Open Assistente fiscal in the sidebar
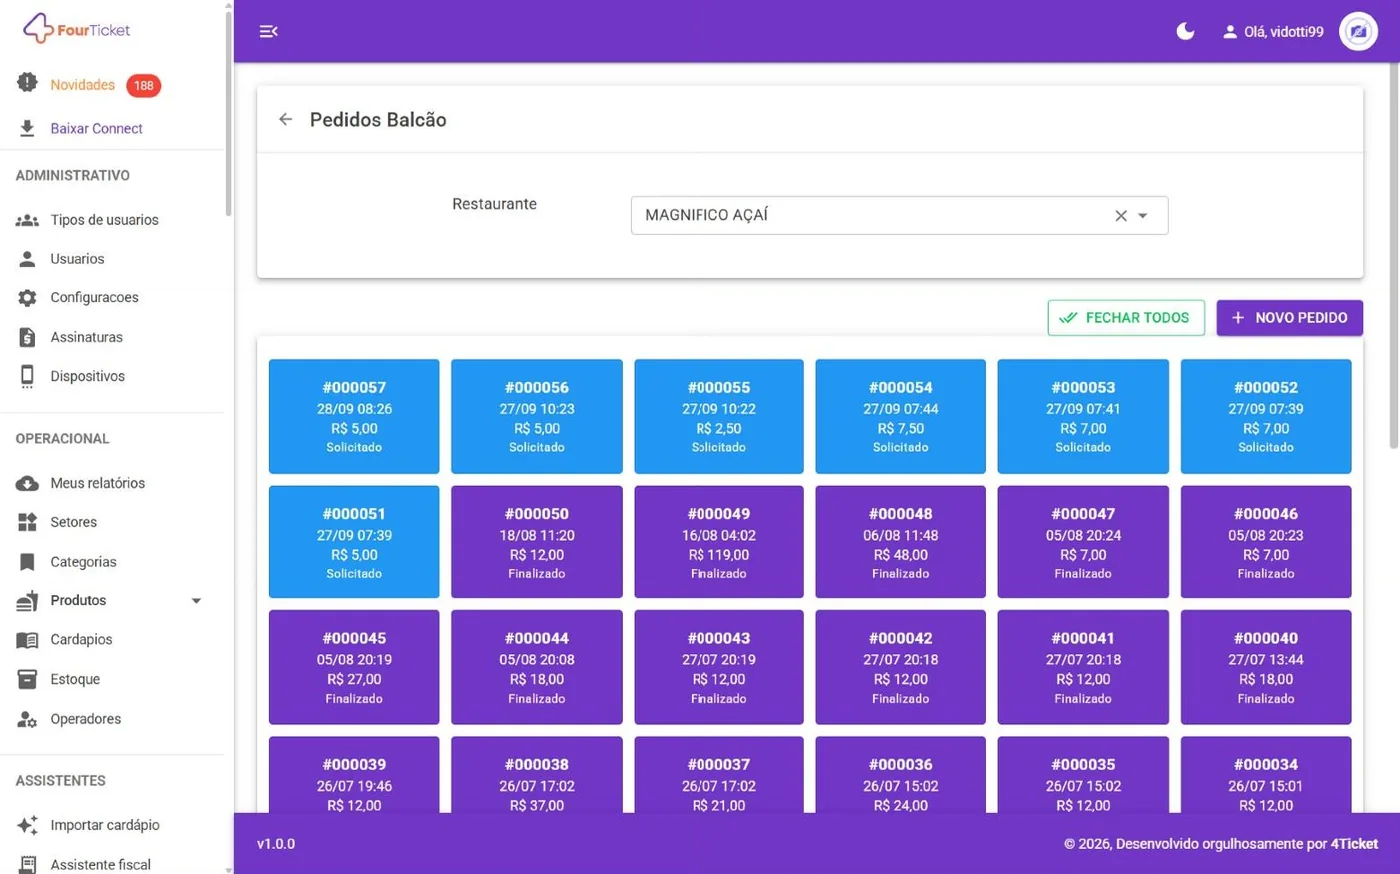The image size is (1400, 874). (101, 864)
